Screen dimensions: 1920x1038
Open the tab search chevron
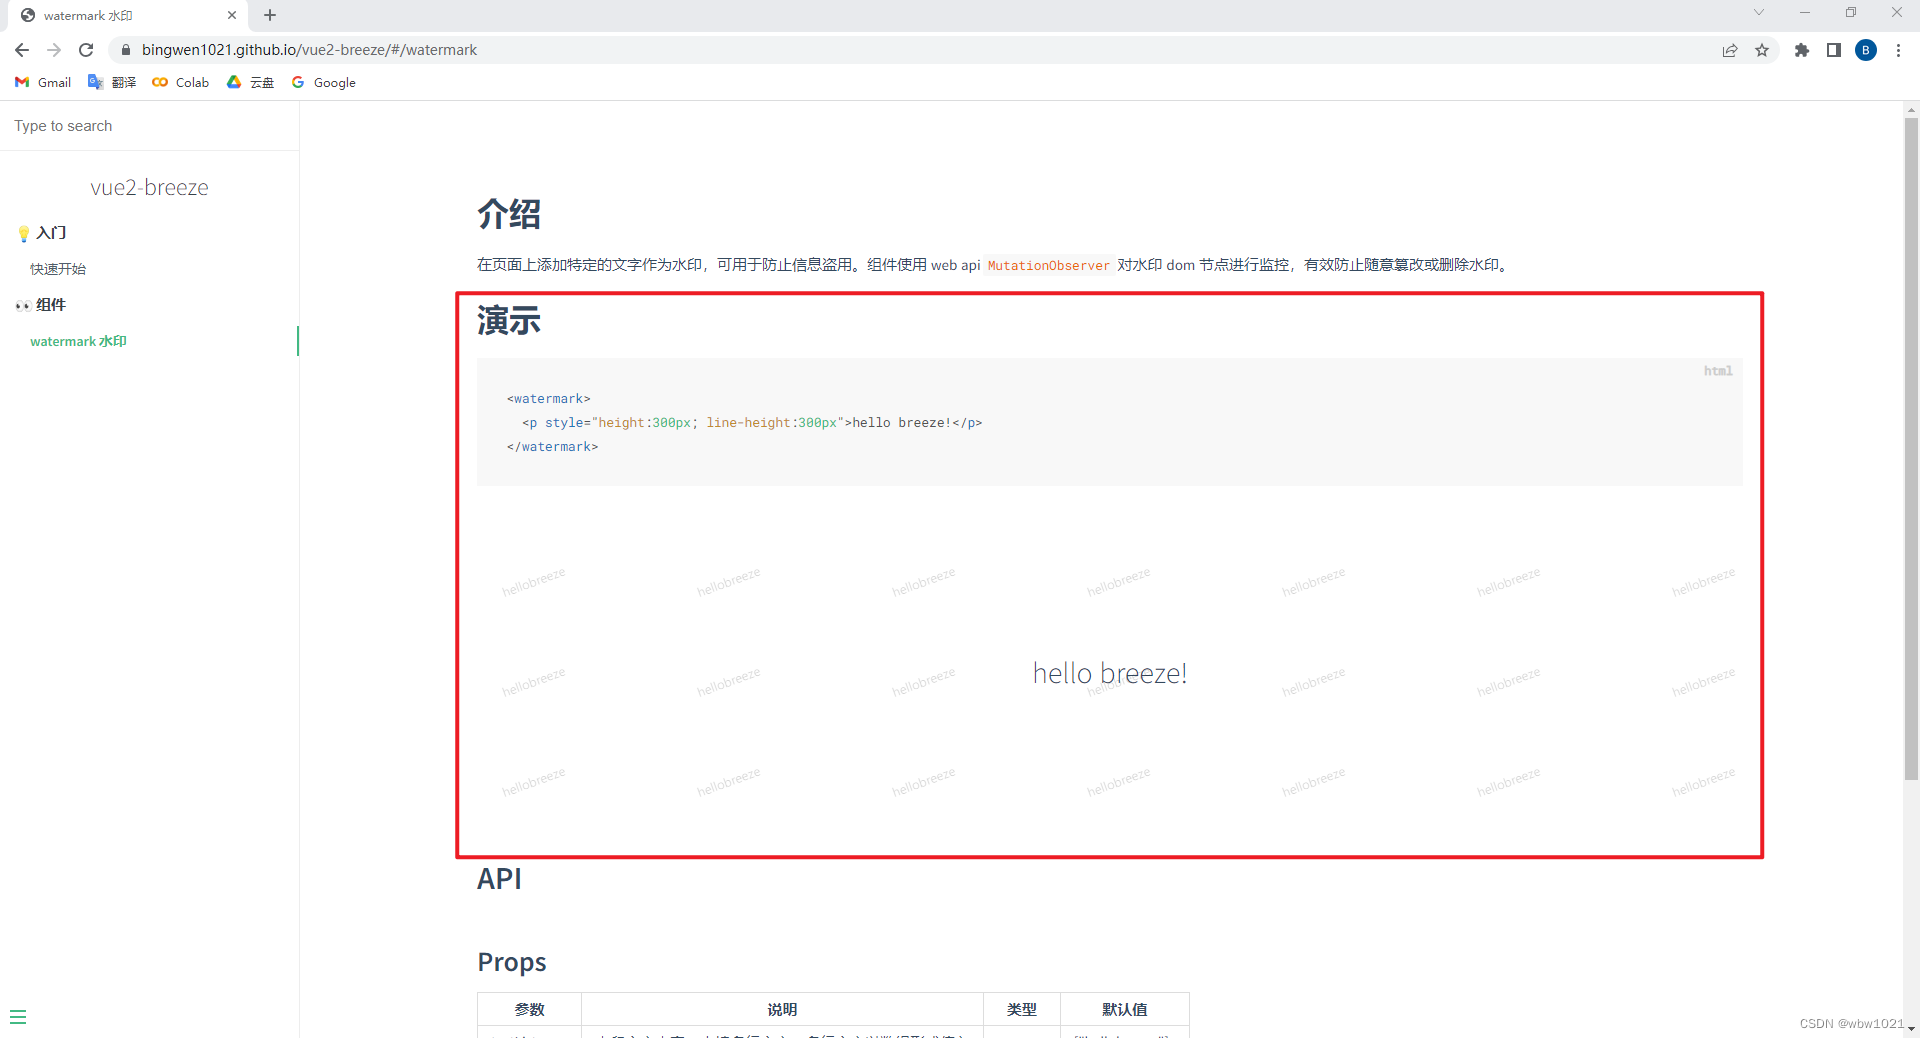point(1758,12)
